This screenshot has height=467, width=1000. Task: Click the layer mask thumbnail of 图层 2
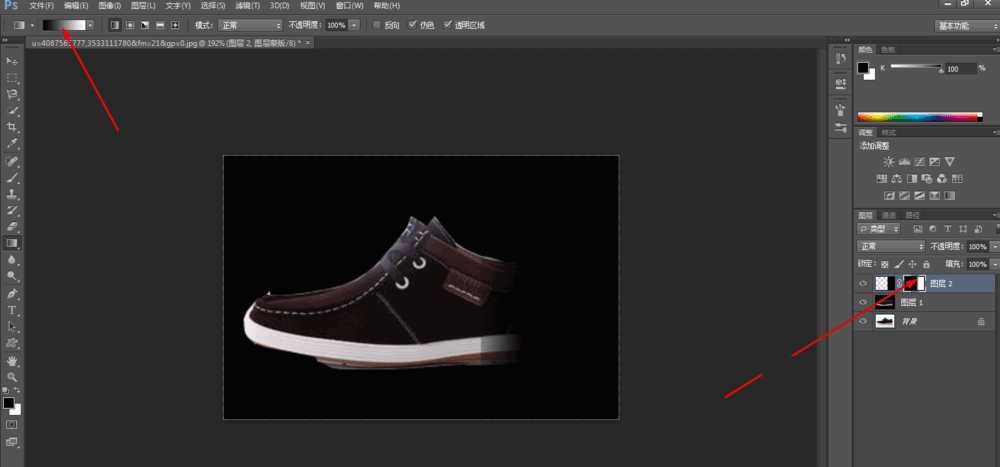(x=913, y=283)
